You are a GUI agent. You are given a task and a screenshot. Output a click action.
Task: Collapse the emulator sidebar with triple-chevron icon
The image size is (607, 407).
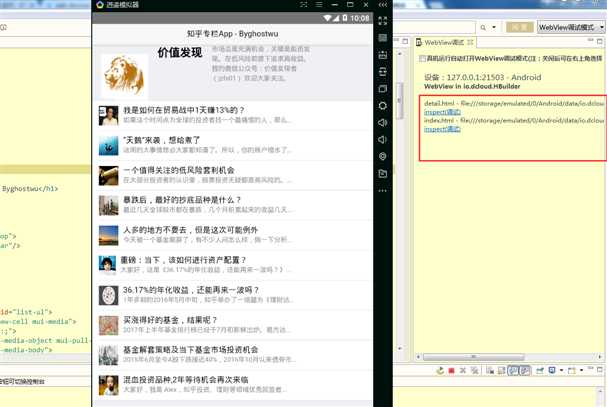click(x=382, y=5)
